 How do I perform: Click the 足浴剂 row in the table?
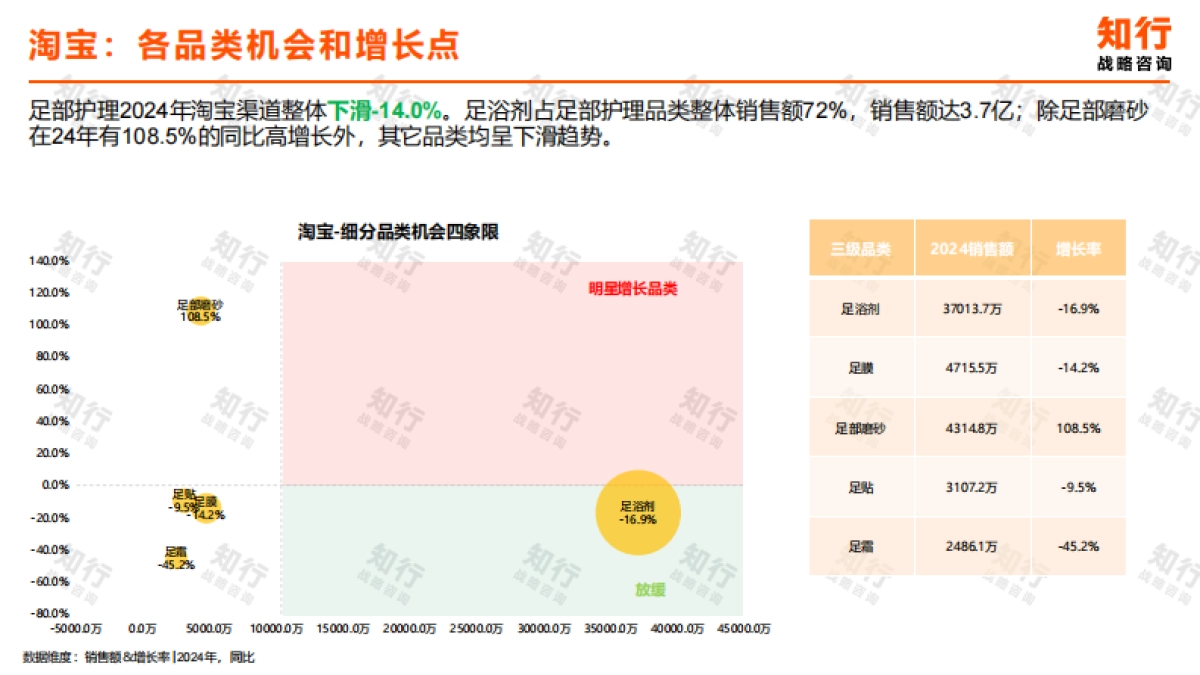click(863, 308)
